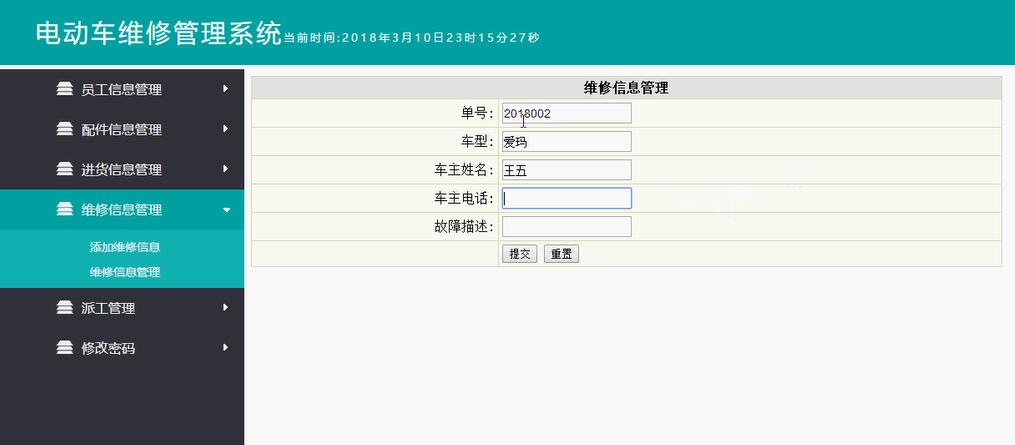
Task: Select the 维修信息管理 top-level sidebar menu
Action: point(122,209)
